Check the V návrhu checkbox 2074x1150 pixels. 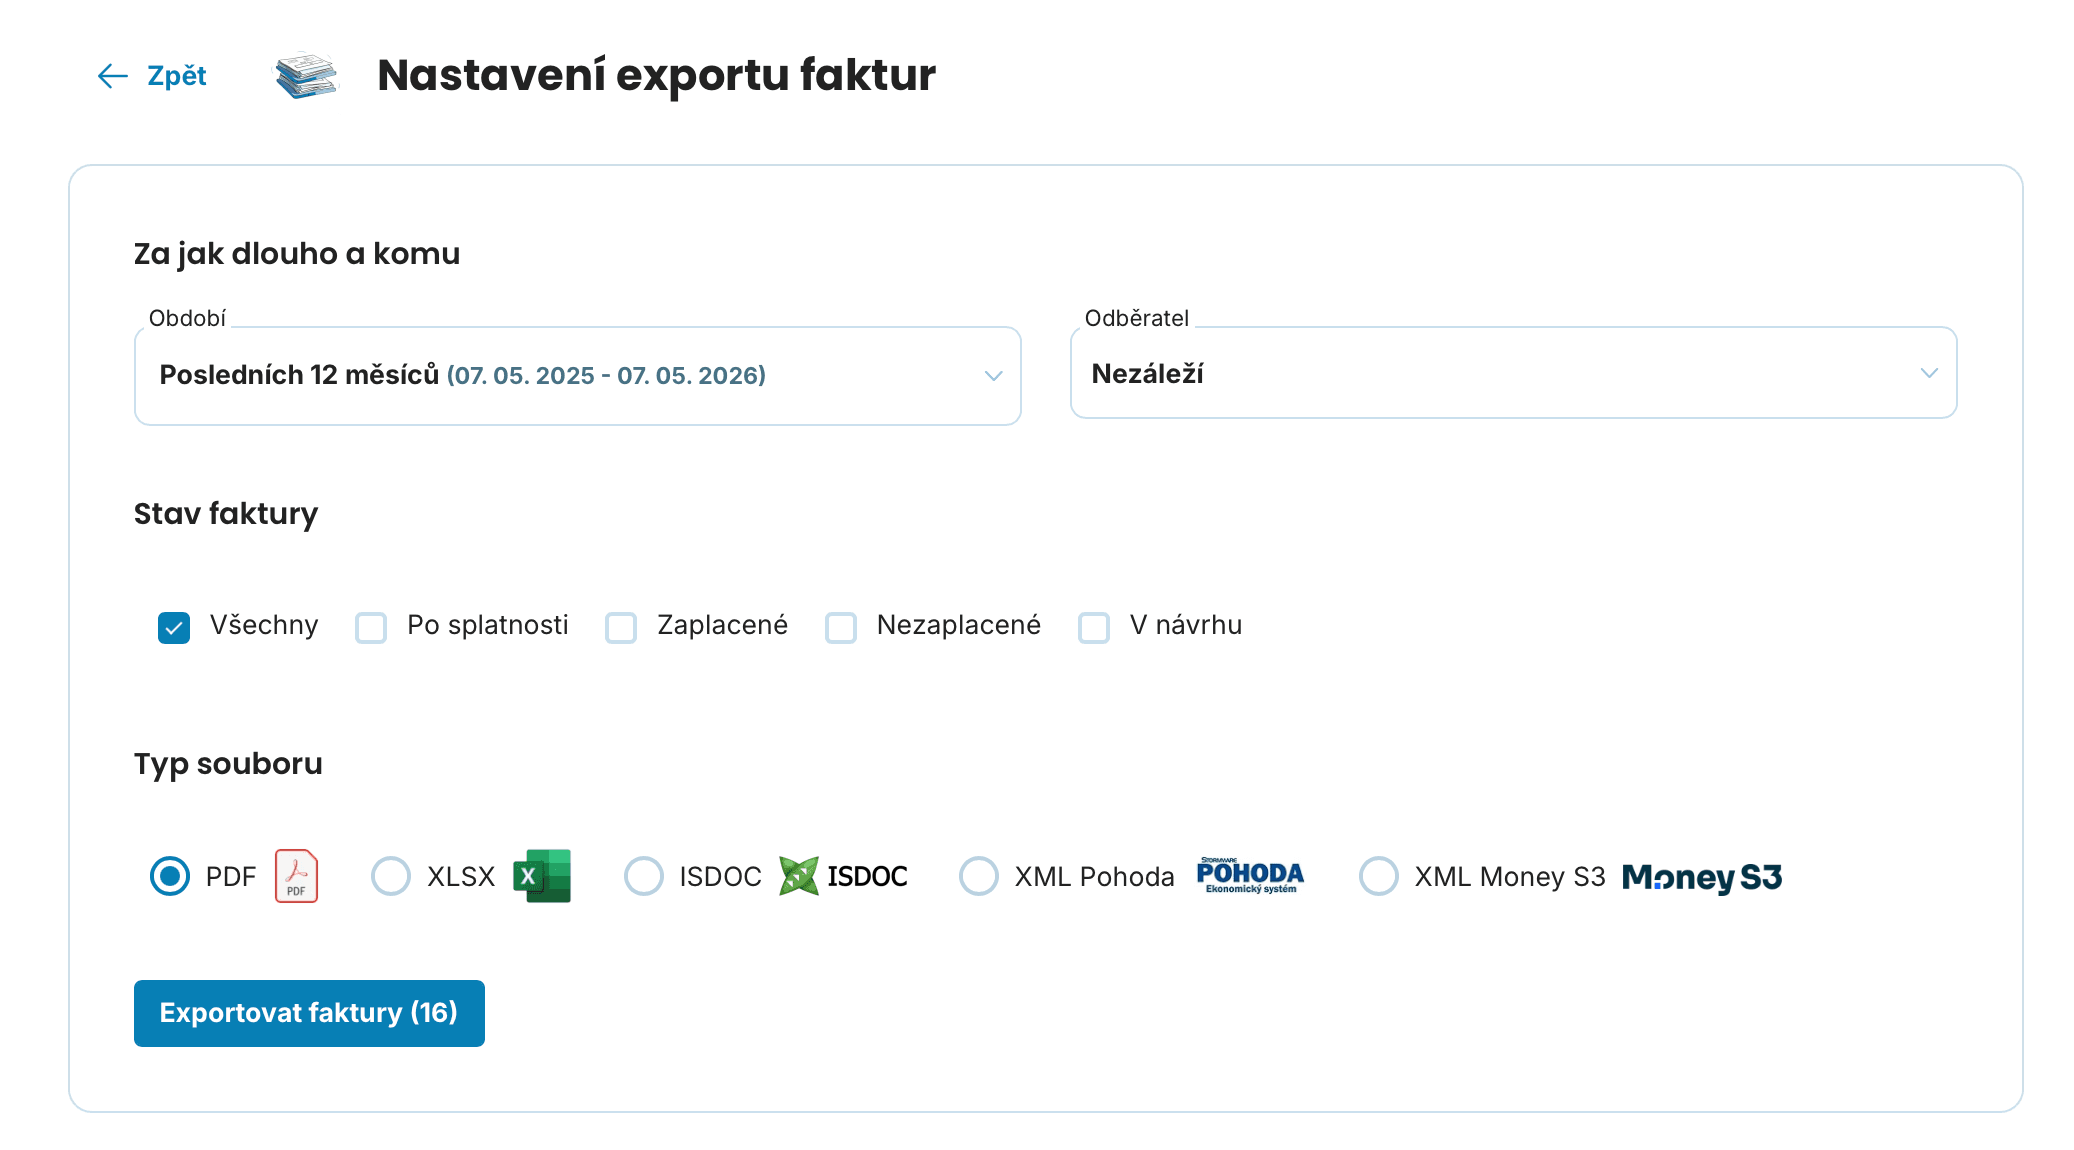(1094, 627)
